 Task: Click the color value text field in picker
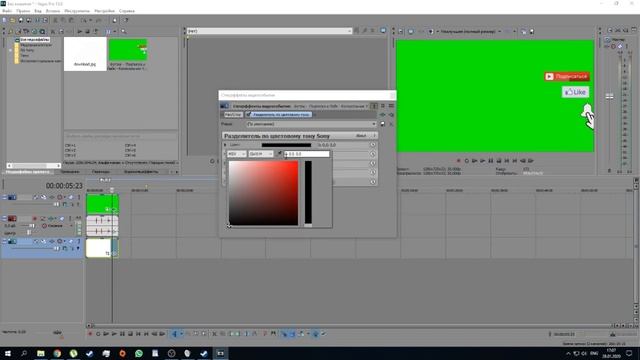click(x=307, y=154)
